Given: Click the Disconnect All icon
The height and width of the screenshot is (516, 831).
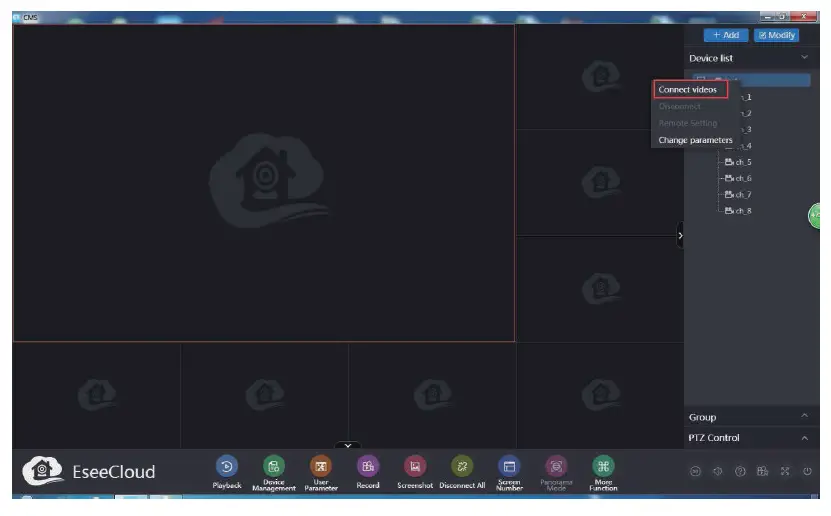Looking at the screenshot, I should pos(462,467).
